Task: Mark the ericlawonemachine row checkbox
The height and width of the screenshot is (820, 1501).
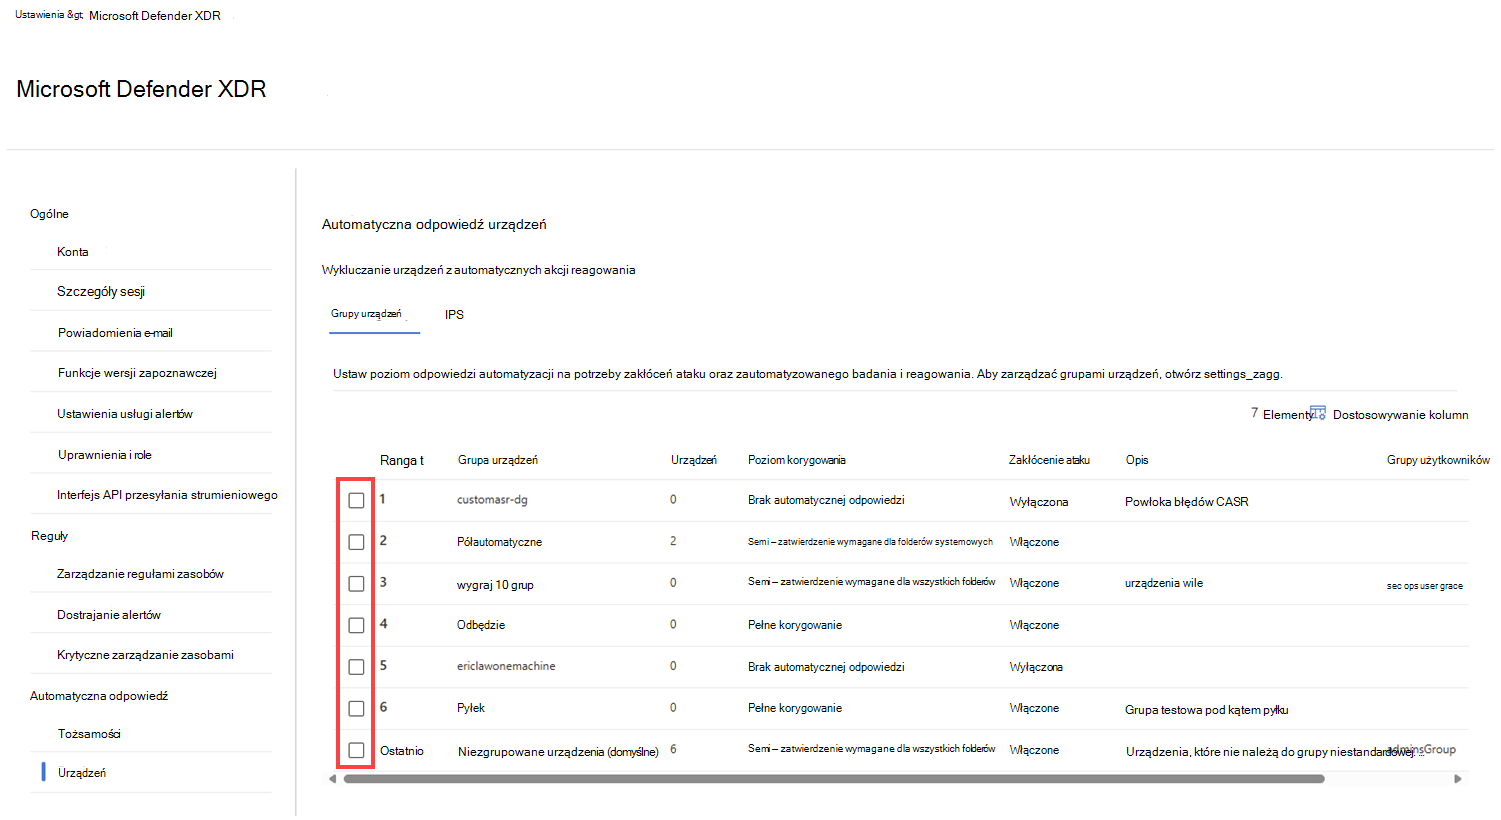Action: (356, 666)
